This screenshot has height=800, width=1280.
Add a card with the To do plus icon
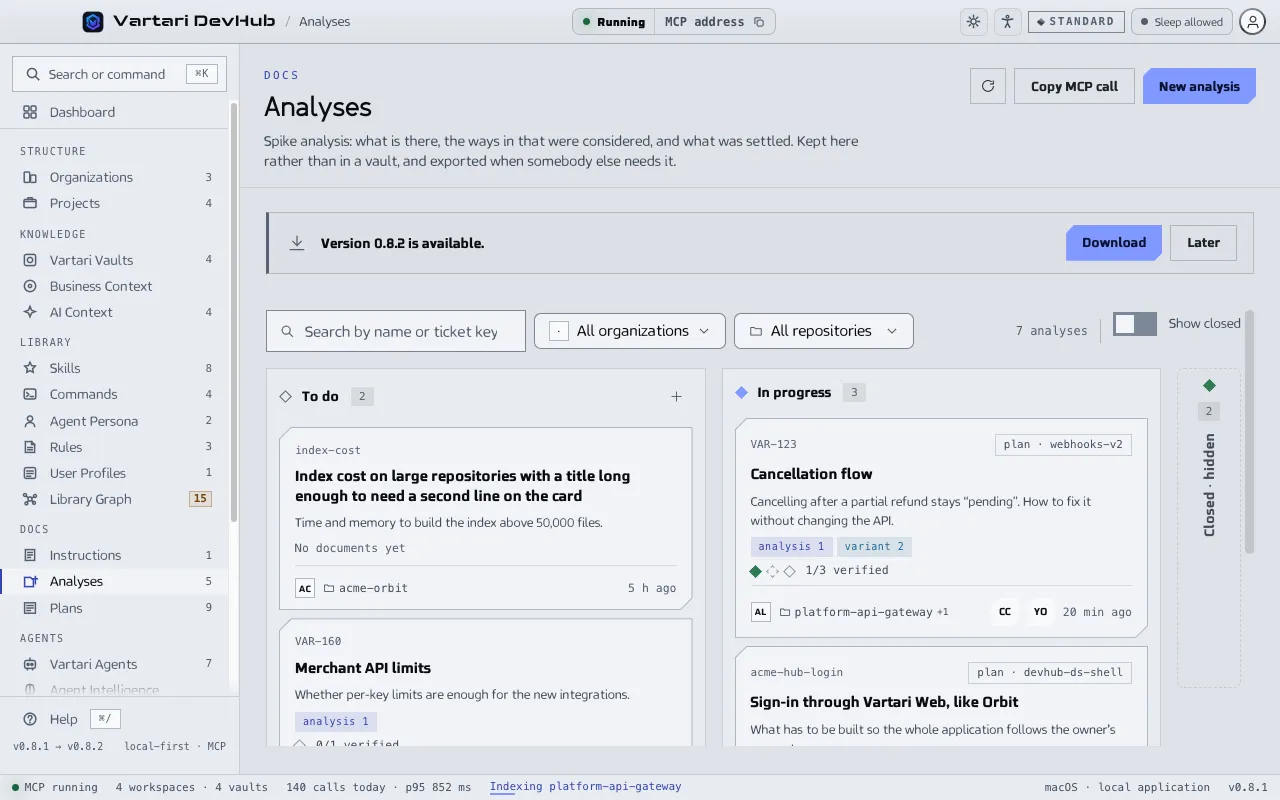coord(676,397)
